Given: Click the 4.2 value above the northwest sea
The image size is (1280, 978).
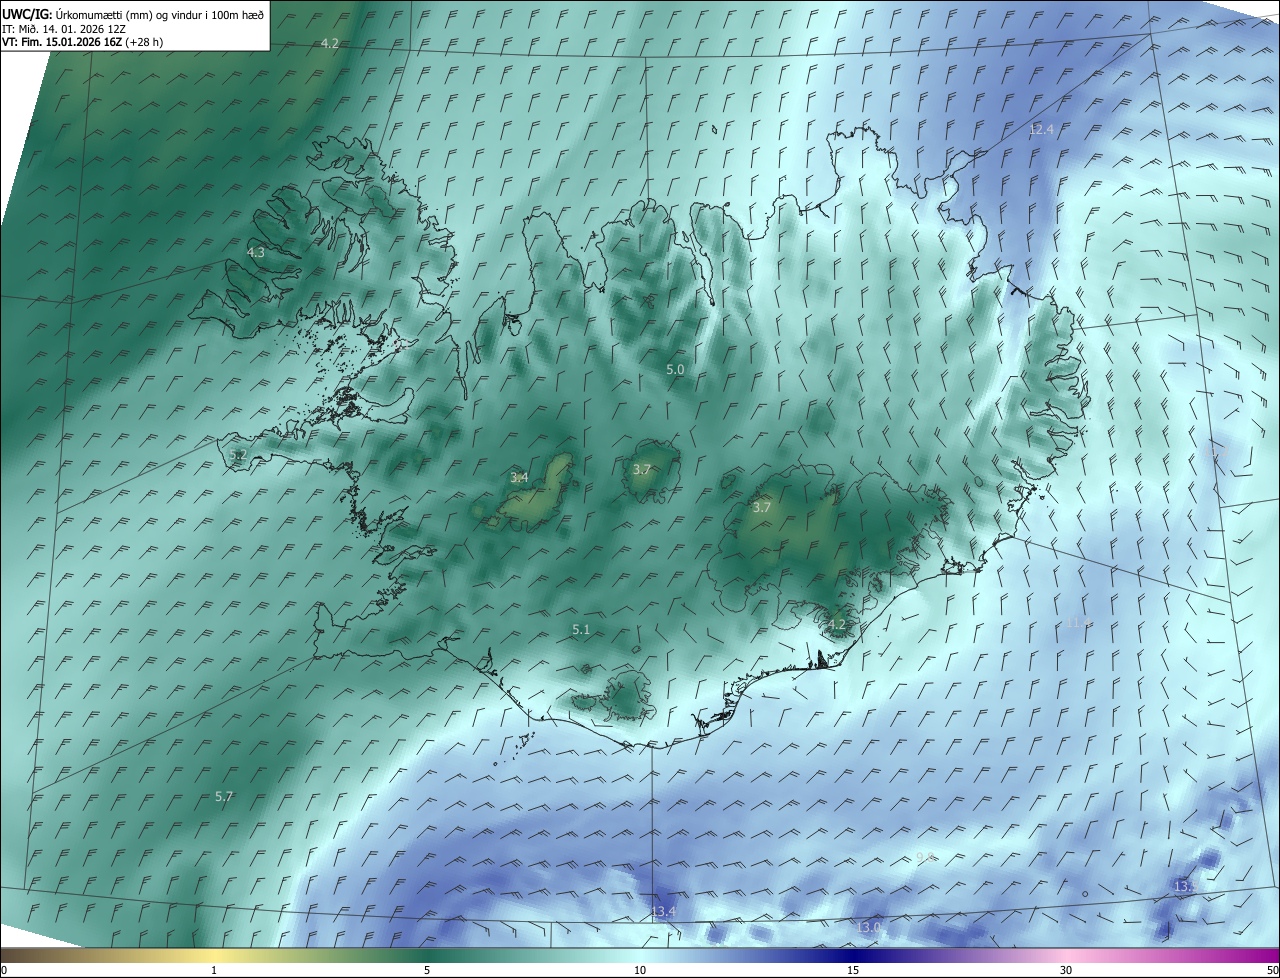Looking at the screenshot, I should tap(329, 43).
